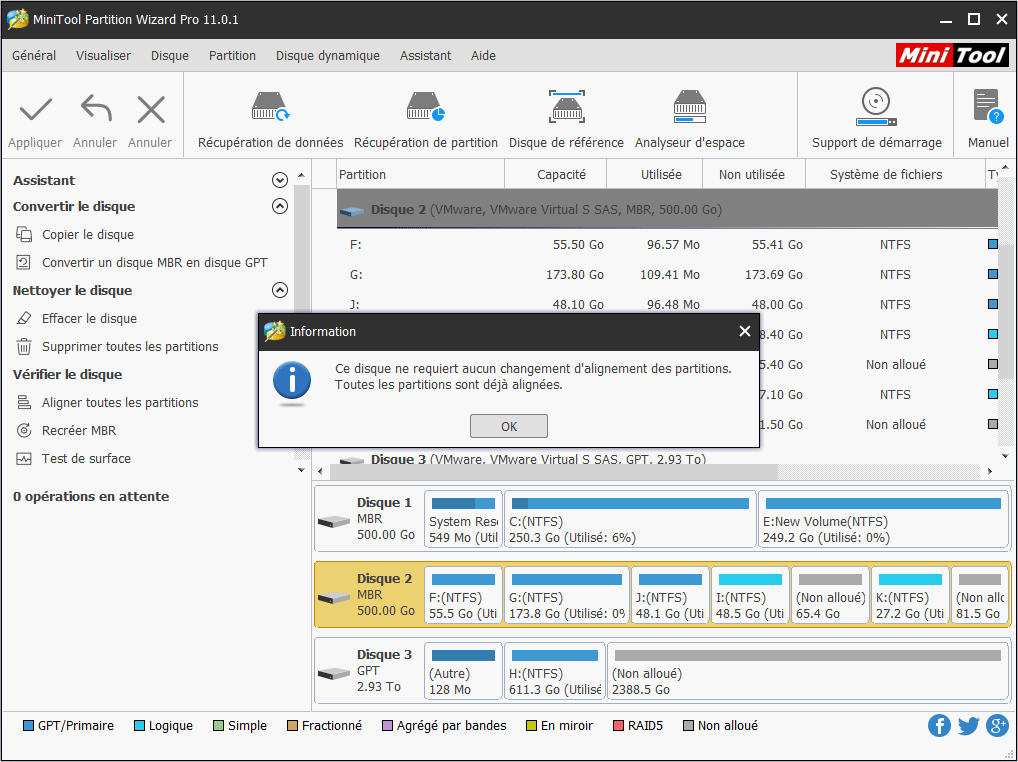Select the J: partition row
This screenshot has width=1018, height=762.
tap(667, 304)
